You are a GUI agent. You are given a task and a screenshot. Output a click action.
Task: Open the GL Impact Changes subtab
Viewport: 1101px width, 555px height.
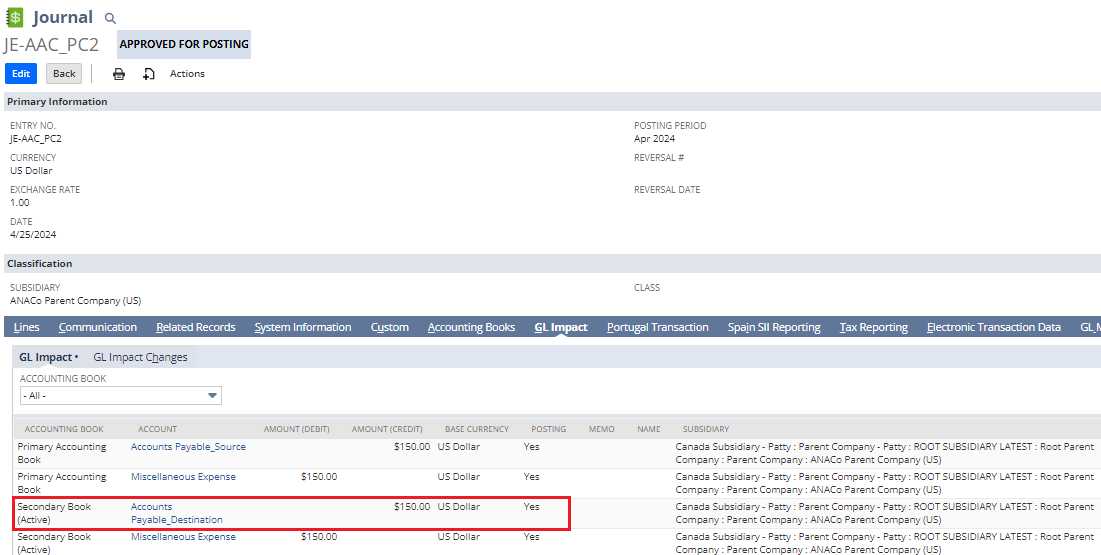140,357
